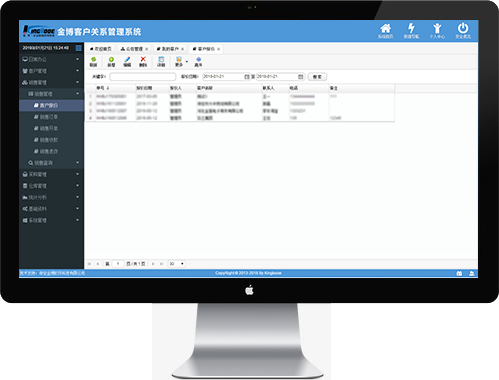The image size is (499, 380).
Task: Click the book icon in status bar
Action: pos(459,273)
